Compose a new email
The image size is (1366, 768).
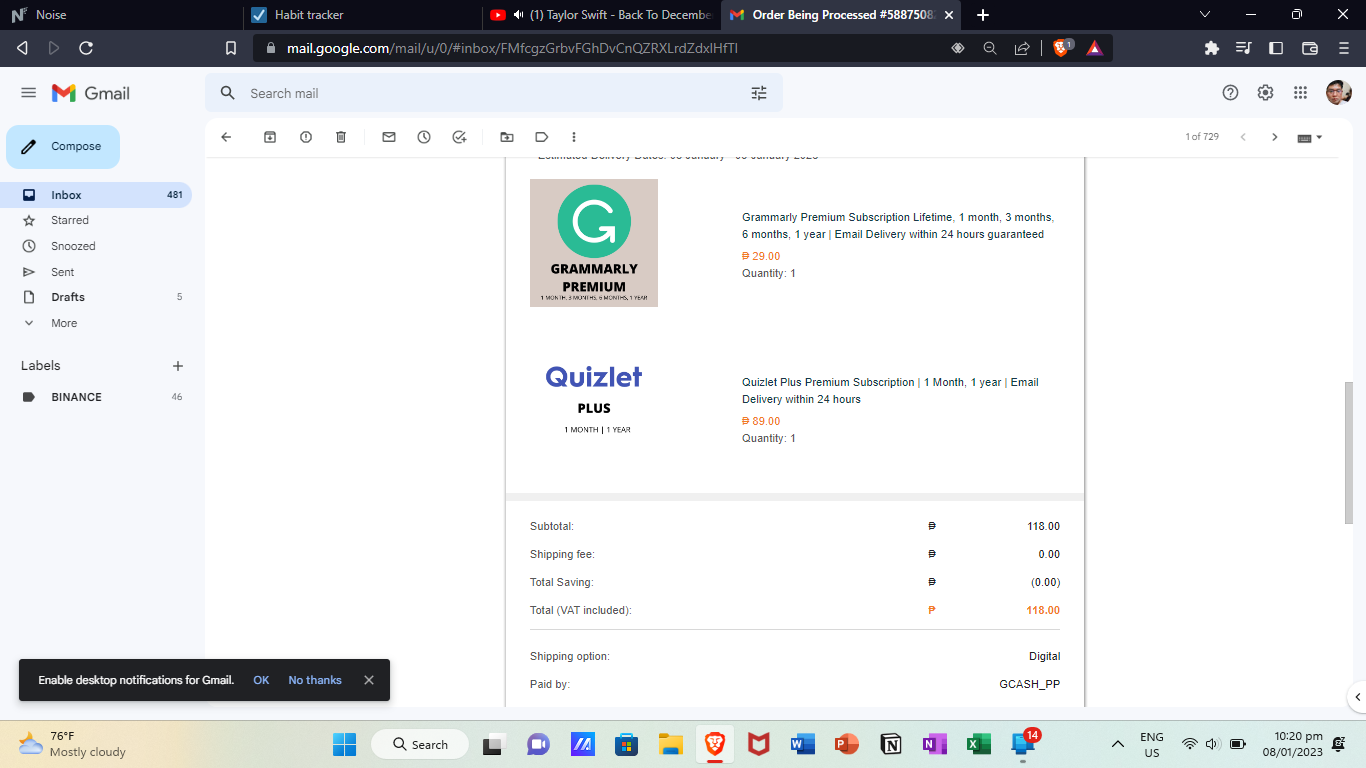coord(63,147)
